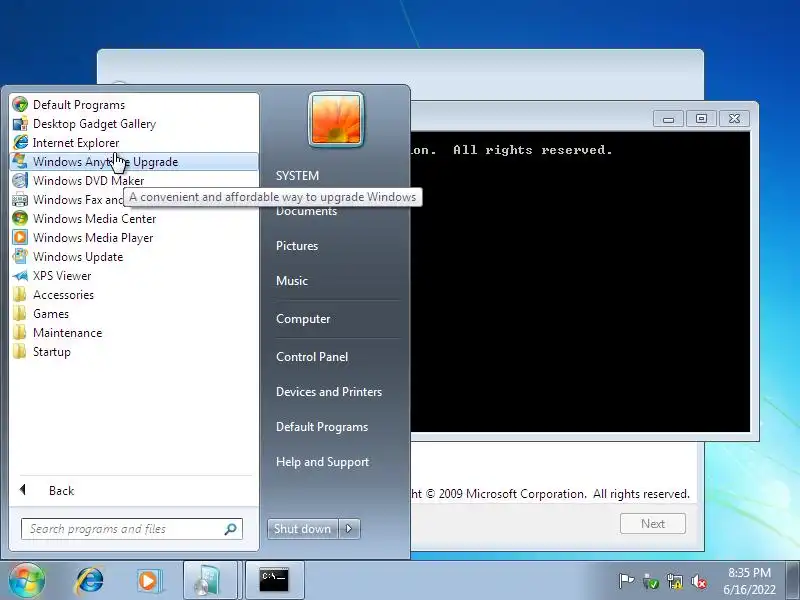
Task: Expand the Accessories folder
Action: pyautogui.click(x=134, y=294)
